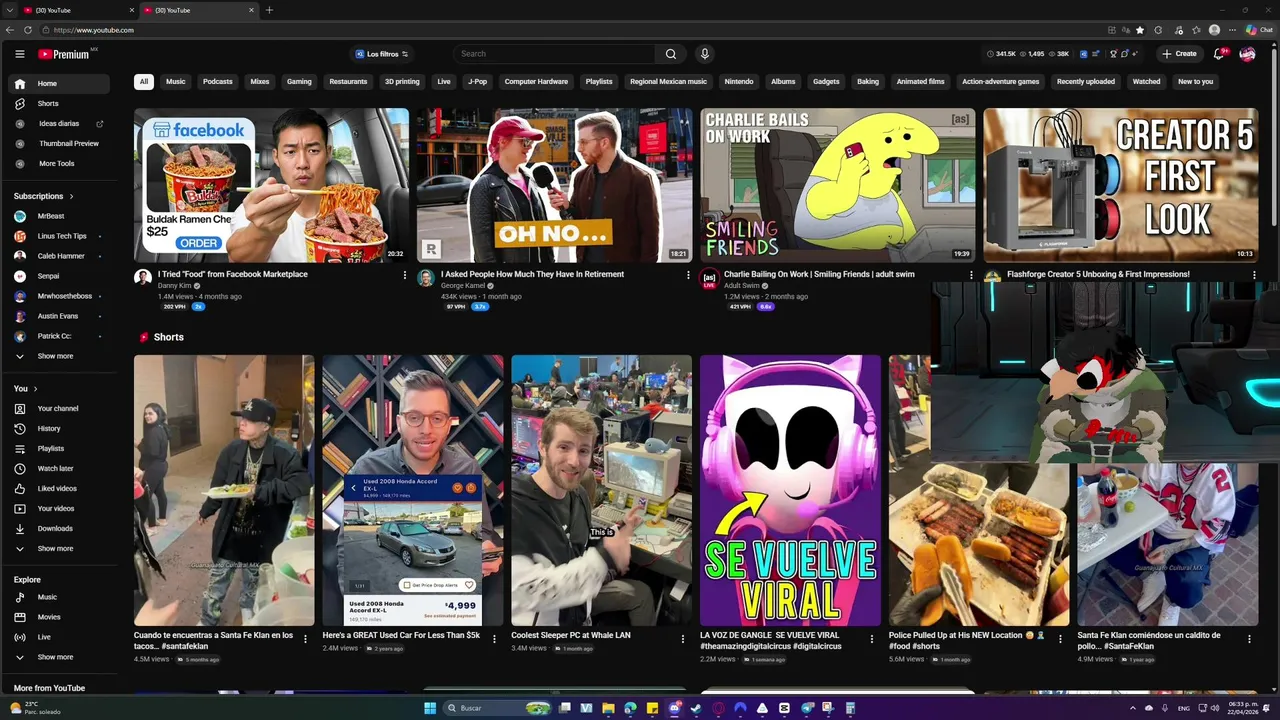Open the Subscriptions heading chevron
The image size is (1280, 720).
(71, 196)
